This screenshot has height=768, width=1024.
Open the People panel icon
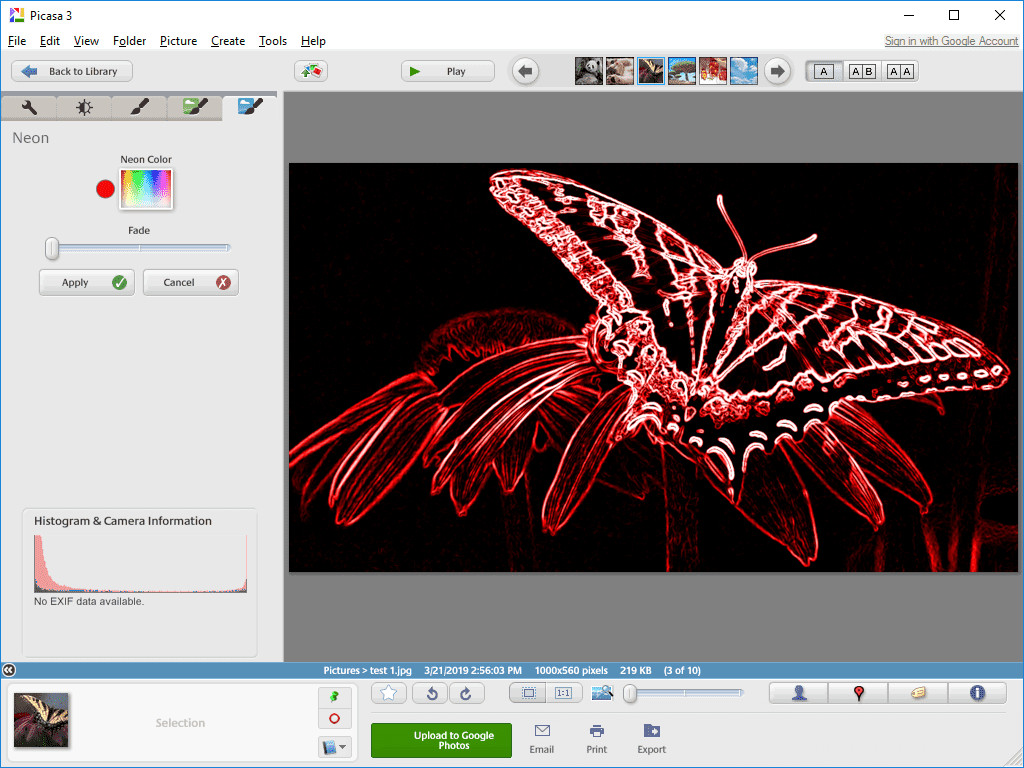click(799, 693)
